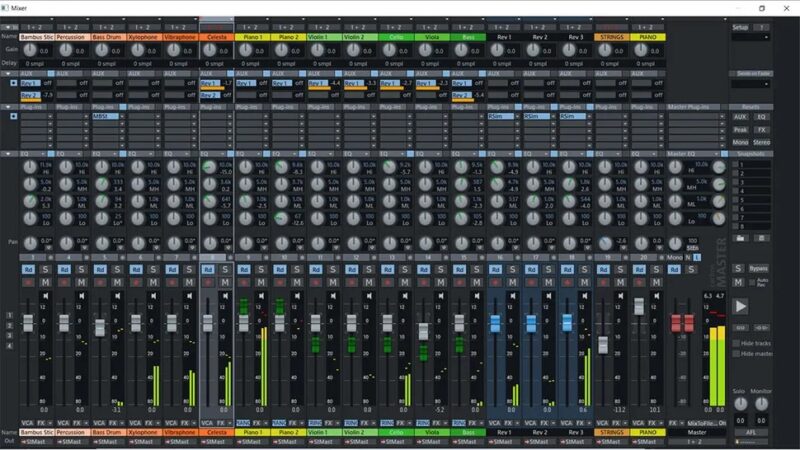Arm record on the Percussion channel
This screenshot has height=450, width=800.
64,282
